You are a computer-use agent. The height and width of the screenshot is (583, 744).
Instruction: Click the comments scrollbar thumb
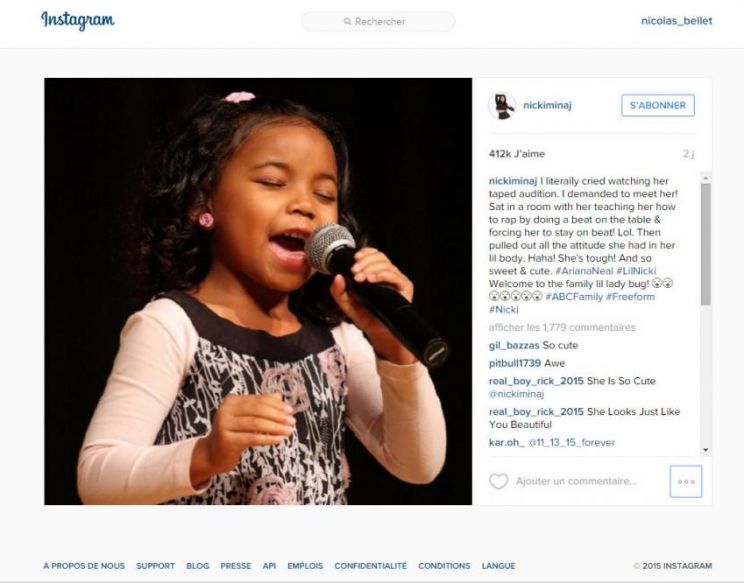706,244
